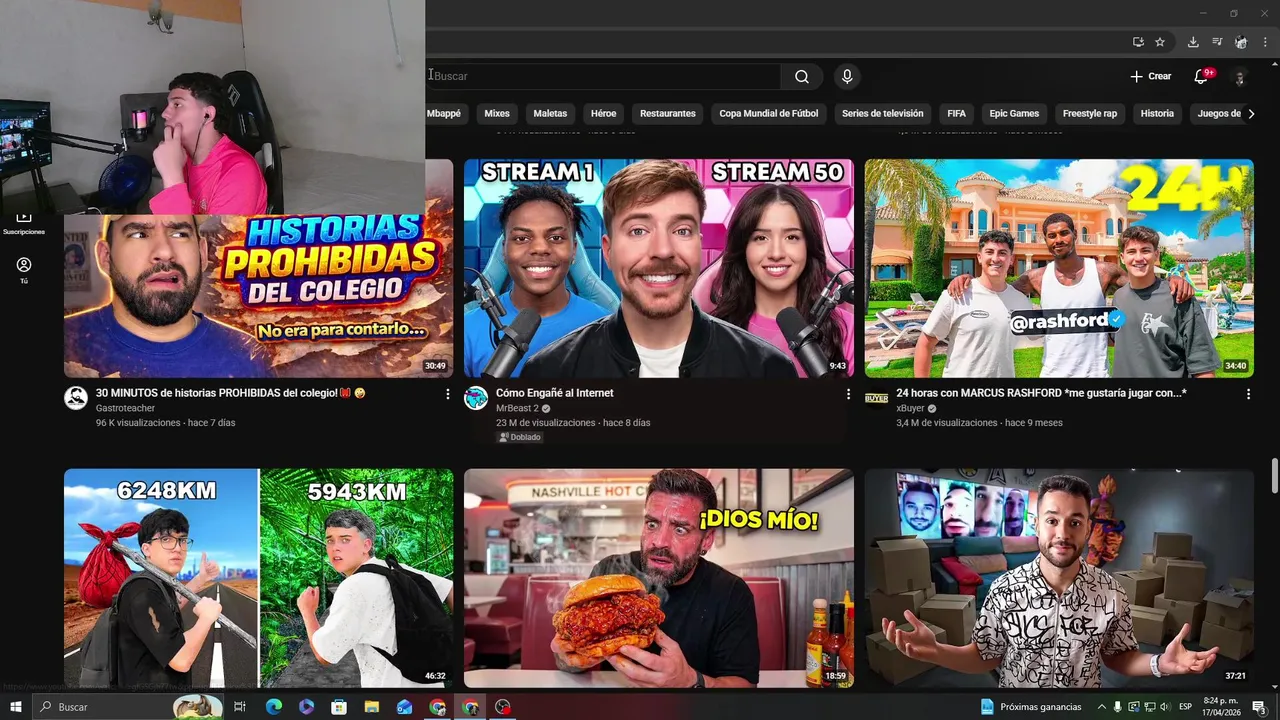Click the Doblado badge under MrBeast video
Image resolution: width=1280 pixels, height=720 pixels.
click(x=520, y=437)
